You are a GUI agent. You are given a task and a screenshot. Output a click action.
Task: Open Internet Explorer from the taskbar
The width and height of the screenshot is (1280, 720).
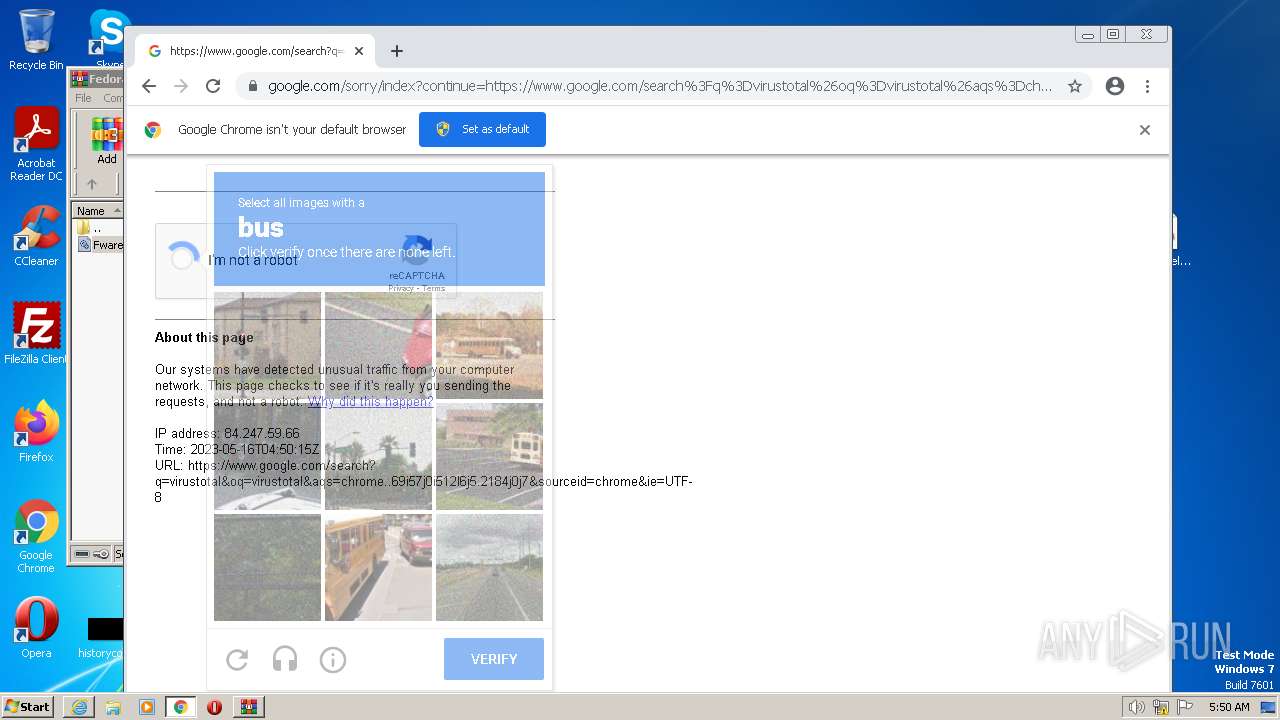coord(79,707)
